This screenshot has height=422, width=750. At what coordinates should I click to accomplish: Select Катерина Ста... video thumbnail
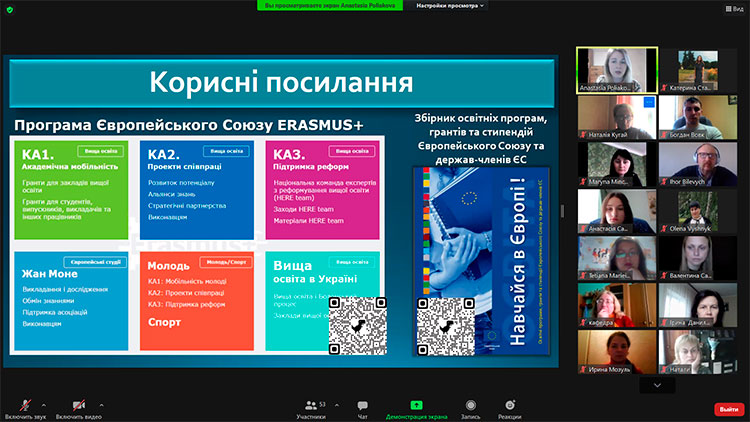pyautogui.click(x=698, y=70)
